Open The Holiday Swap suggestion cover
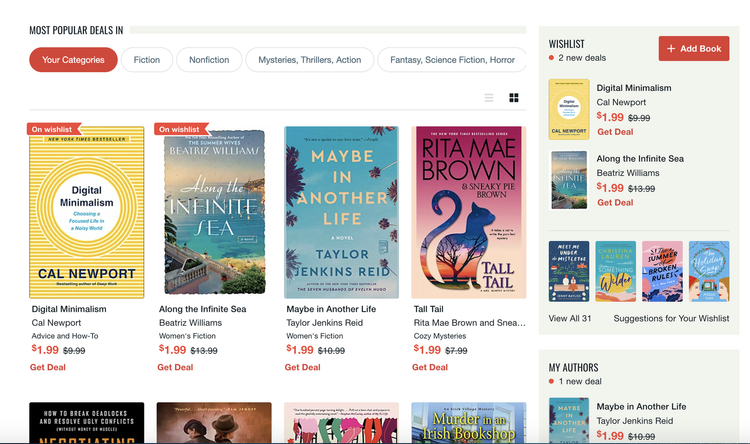The image size is (750, 444). pos(709,271)
